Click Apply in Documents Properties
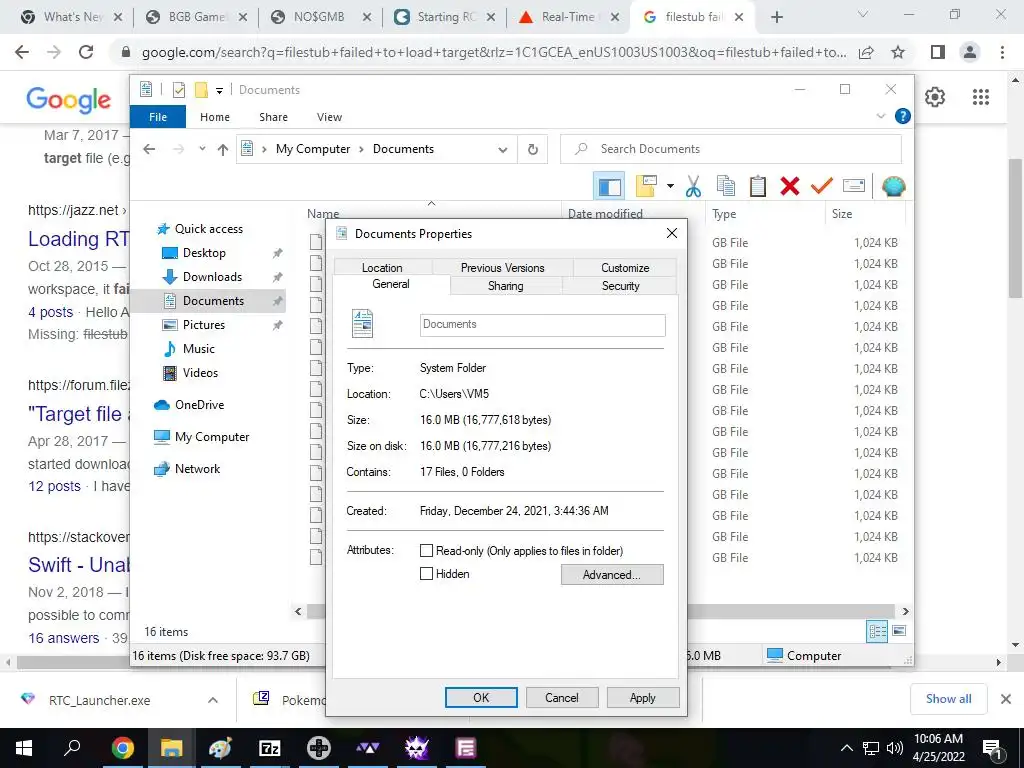 pos(643,697)
